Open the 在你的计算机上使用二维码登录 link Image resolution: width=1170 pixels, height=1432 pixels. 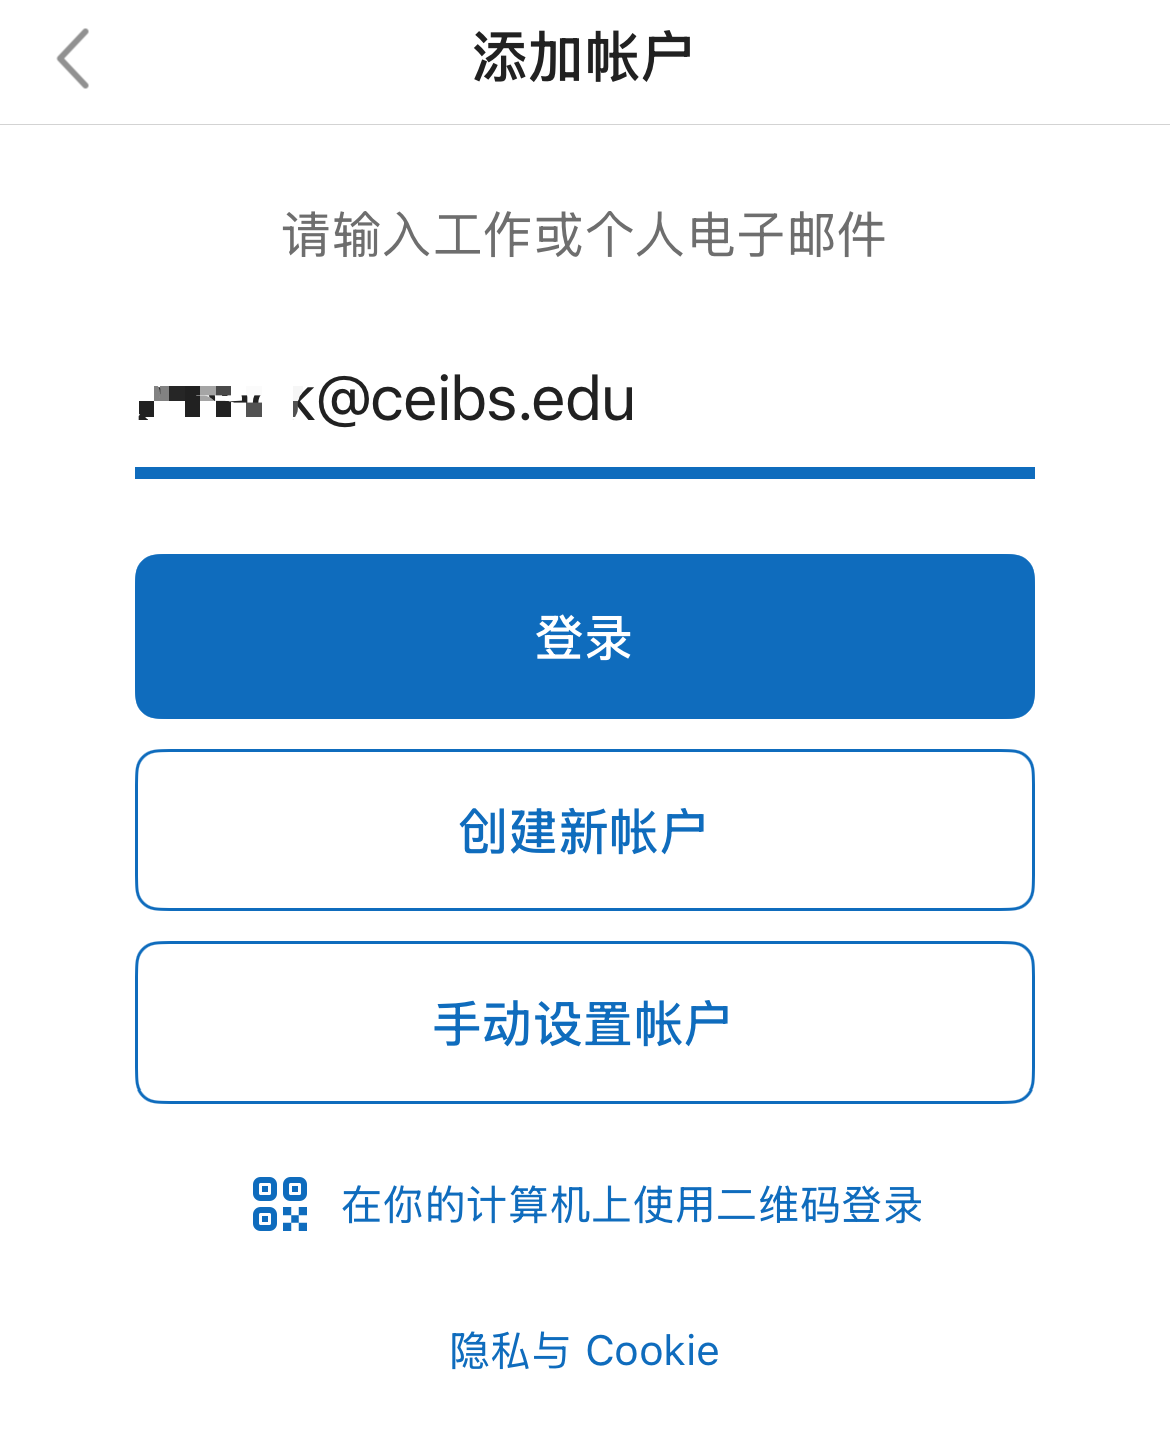630,1205
